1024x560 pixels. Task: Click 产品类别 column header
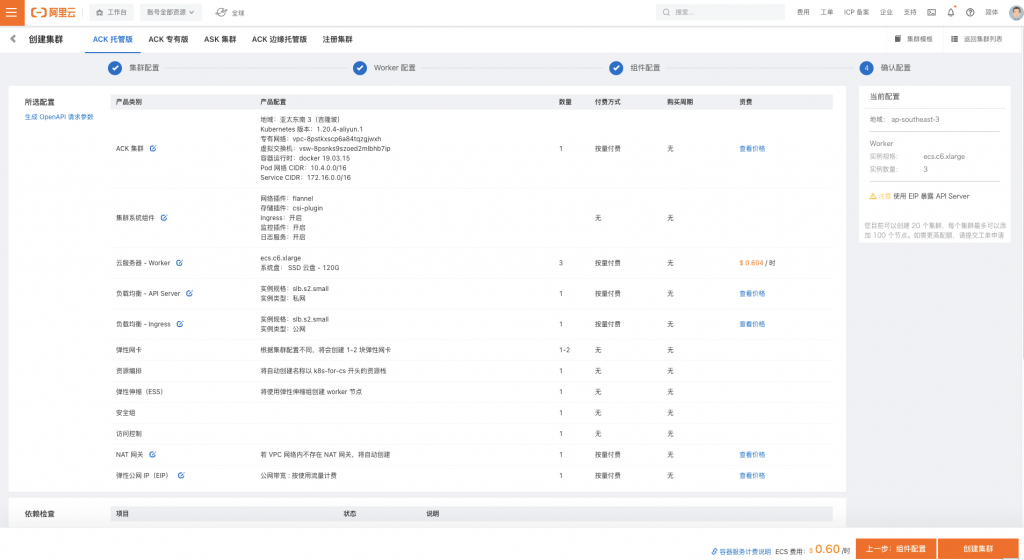coord(129,102)
